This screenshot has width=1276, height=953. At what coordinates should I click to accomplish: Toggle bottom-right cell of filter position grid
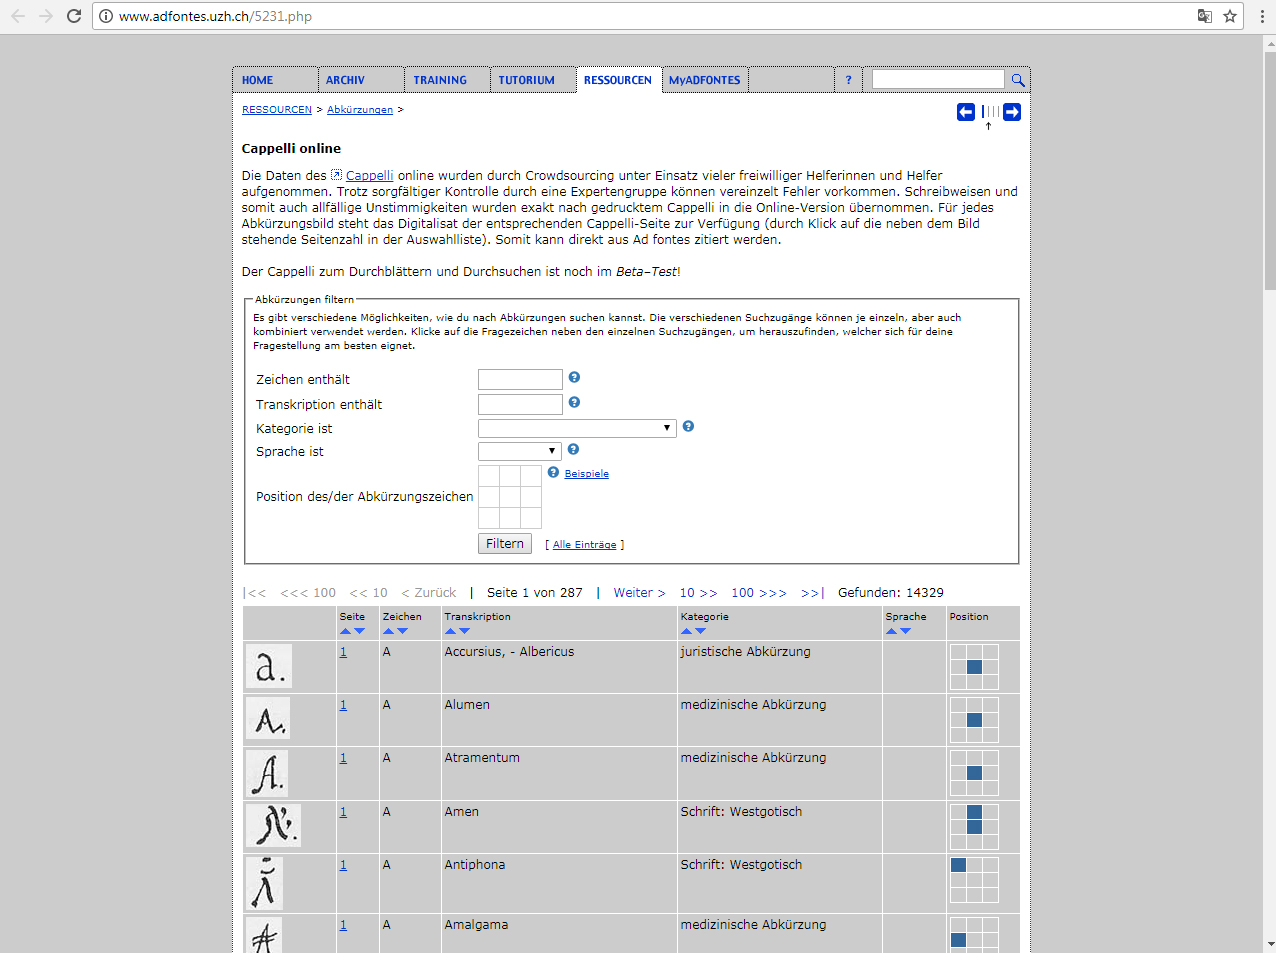pos(531,518)
